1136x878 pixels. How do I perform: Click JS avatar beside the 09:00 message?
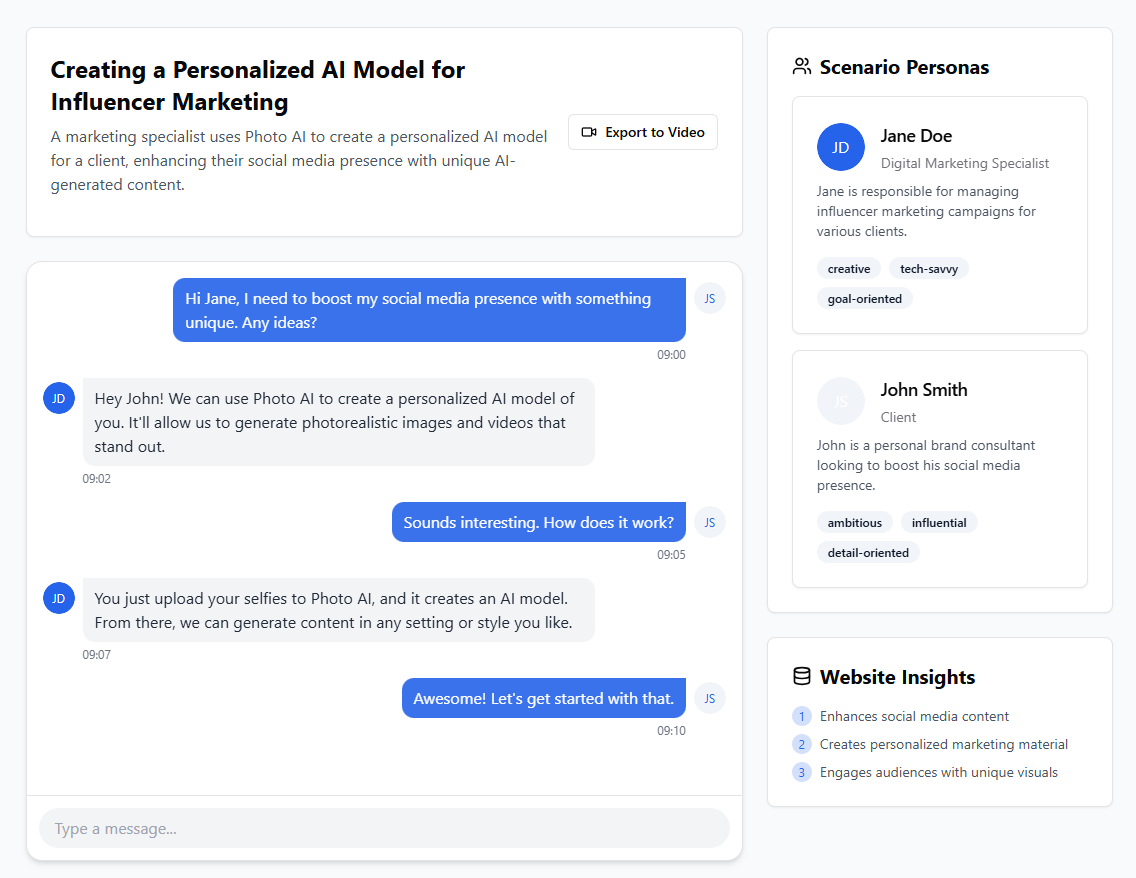pyautogui.click(x=710, y=298)
